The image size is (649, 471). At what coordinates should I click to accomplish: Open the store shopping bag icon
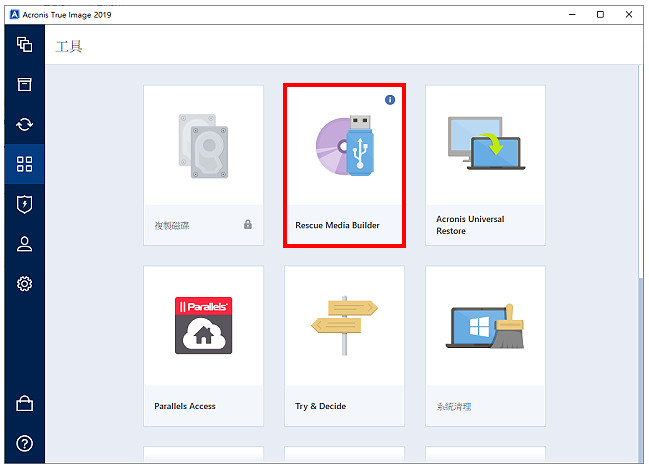pos(24,404)
